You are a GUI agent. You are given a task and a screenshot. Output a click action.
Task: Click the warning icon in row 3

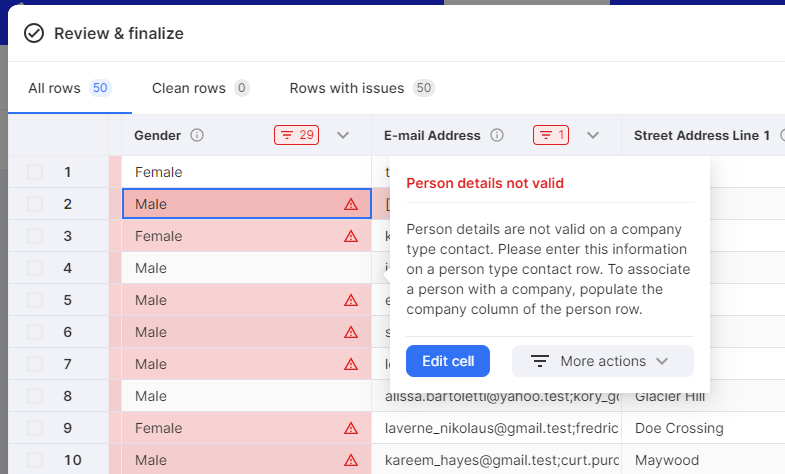coord(351,236)
